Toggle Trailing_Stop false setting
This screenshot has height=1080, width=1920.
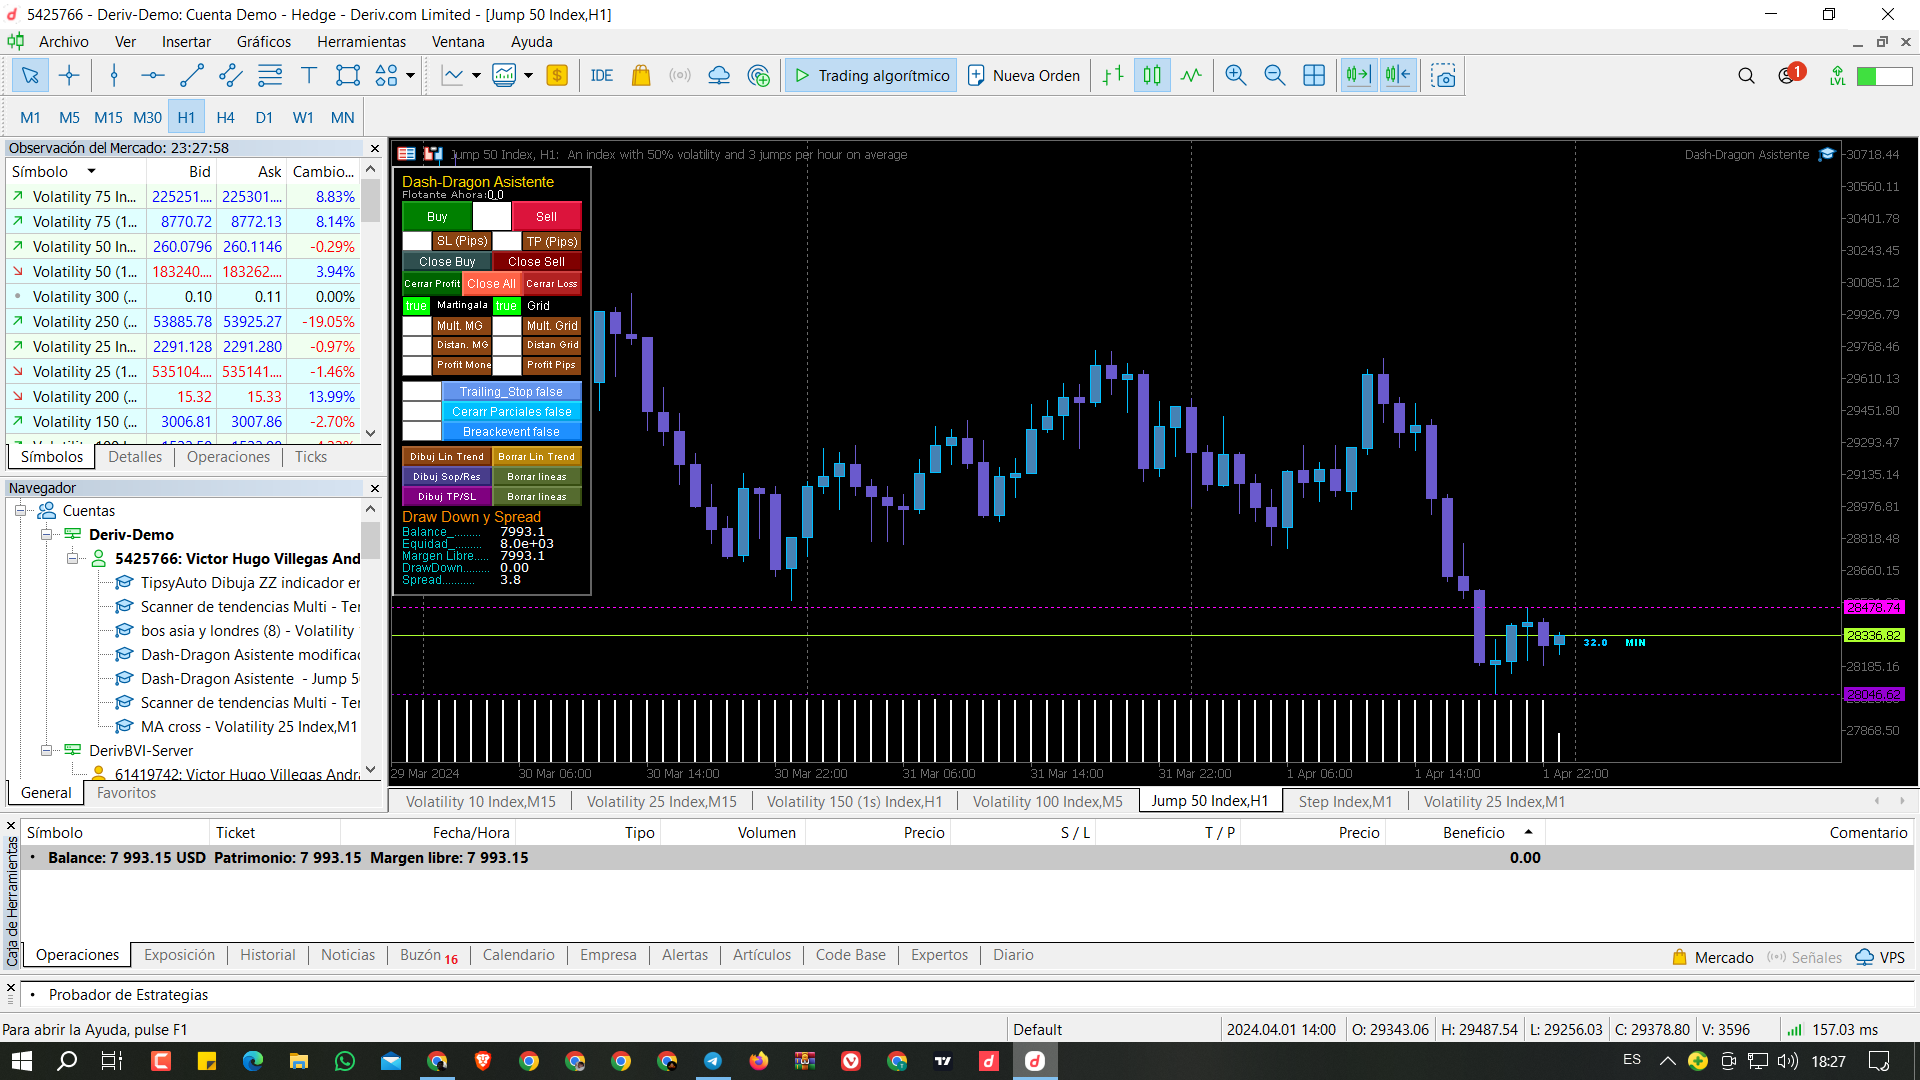tap(511, 392)
